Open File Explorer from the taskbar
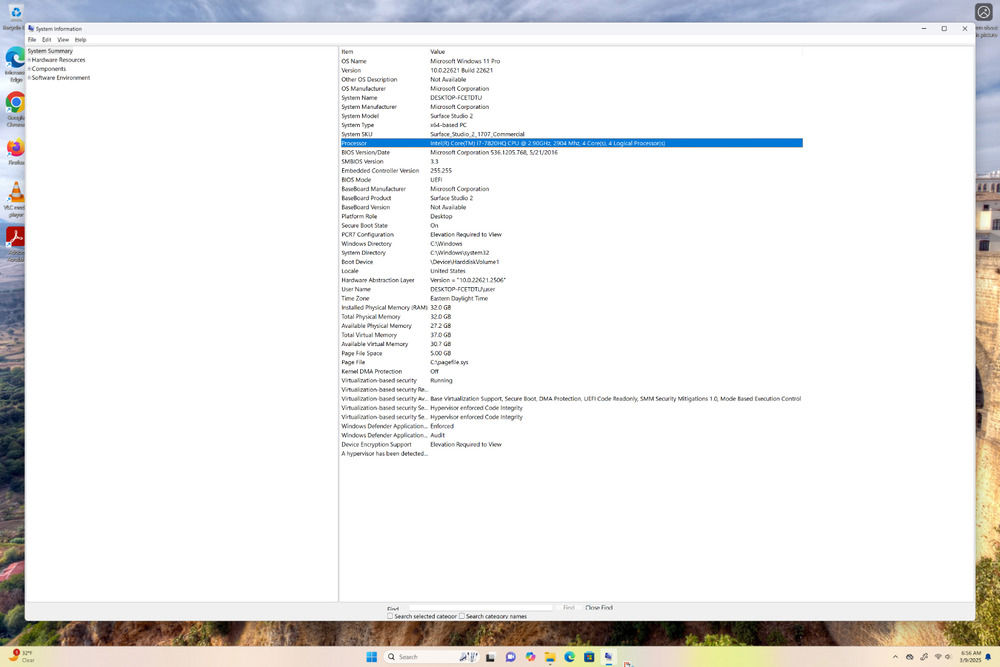1000x667 pixels. (550, 657)
